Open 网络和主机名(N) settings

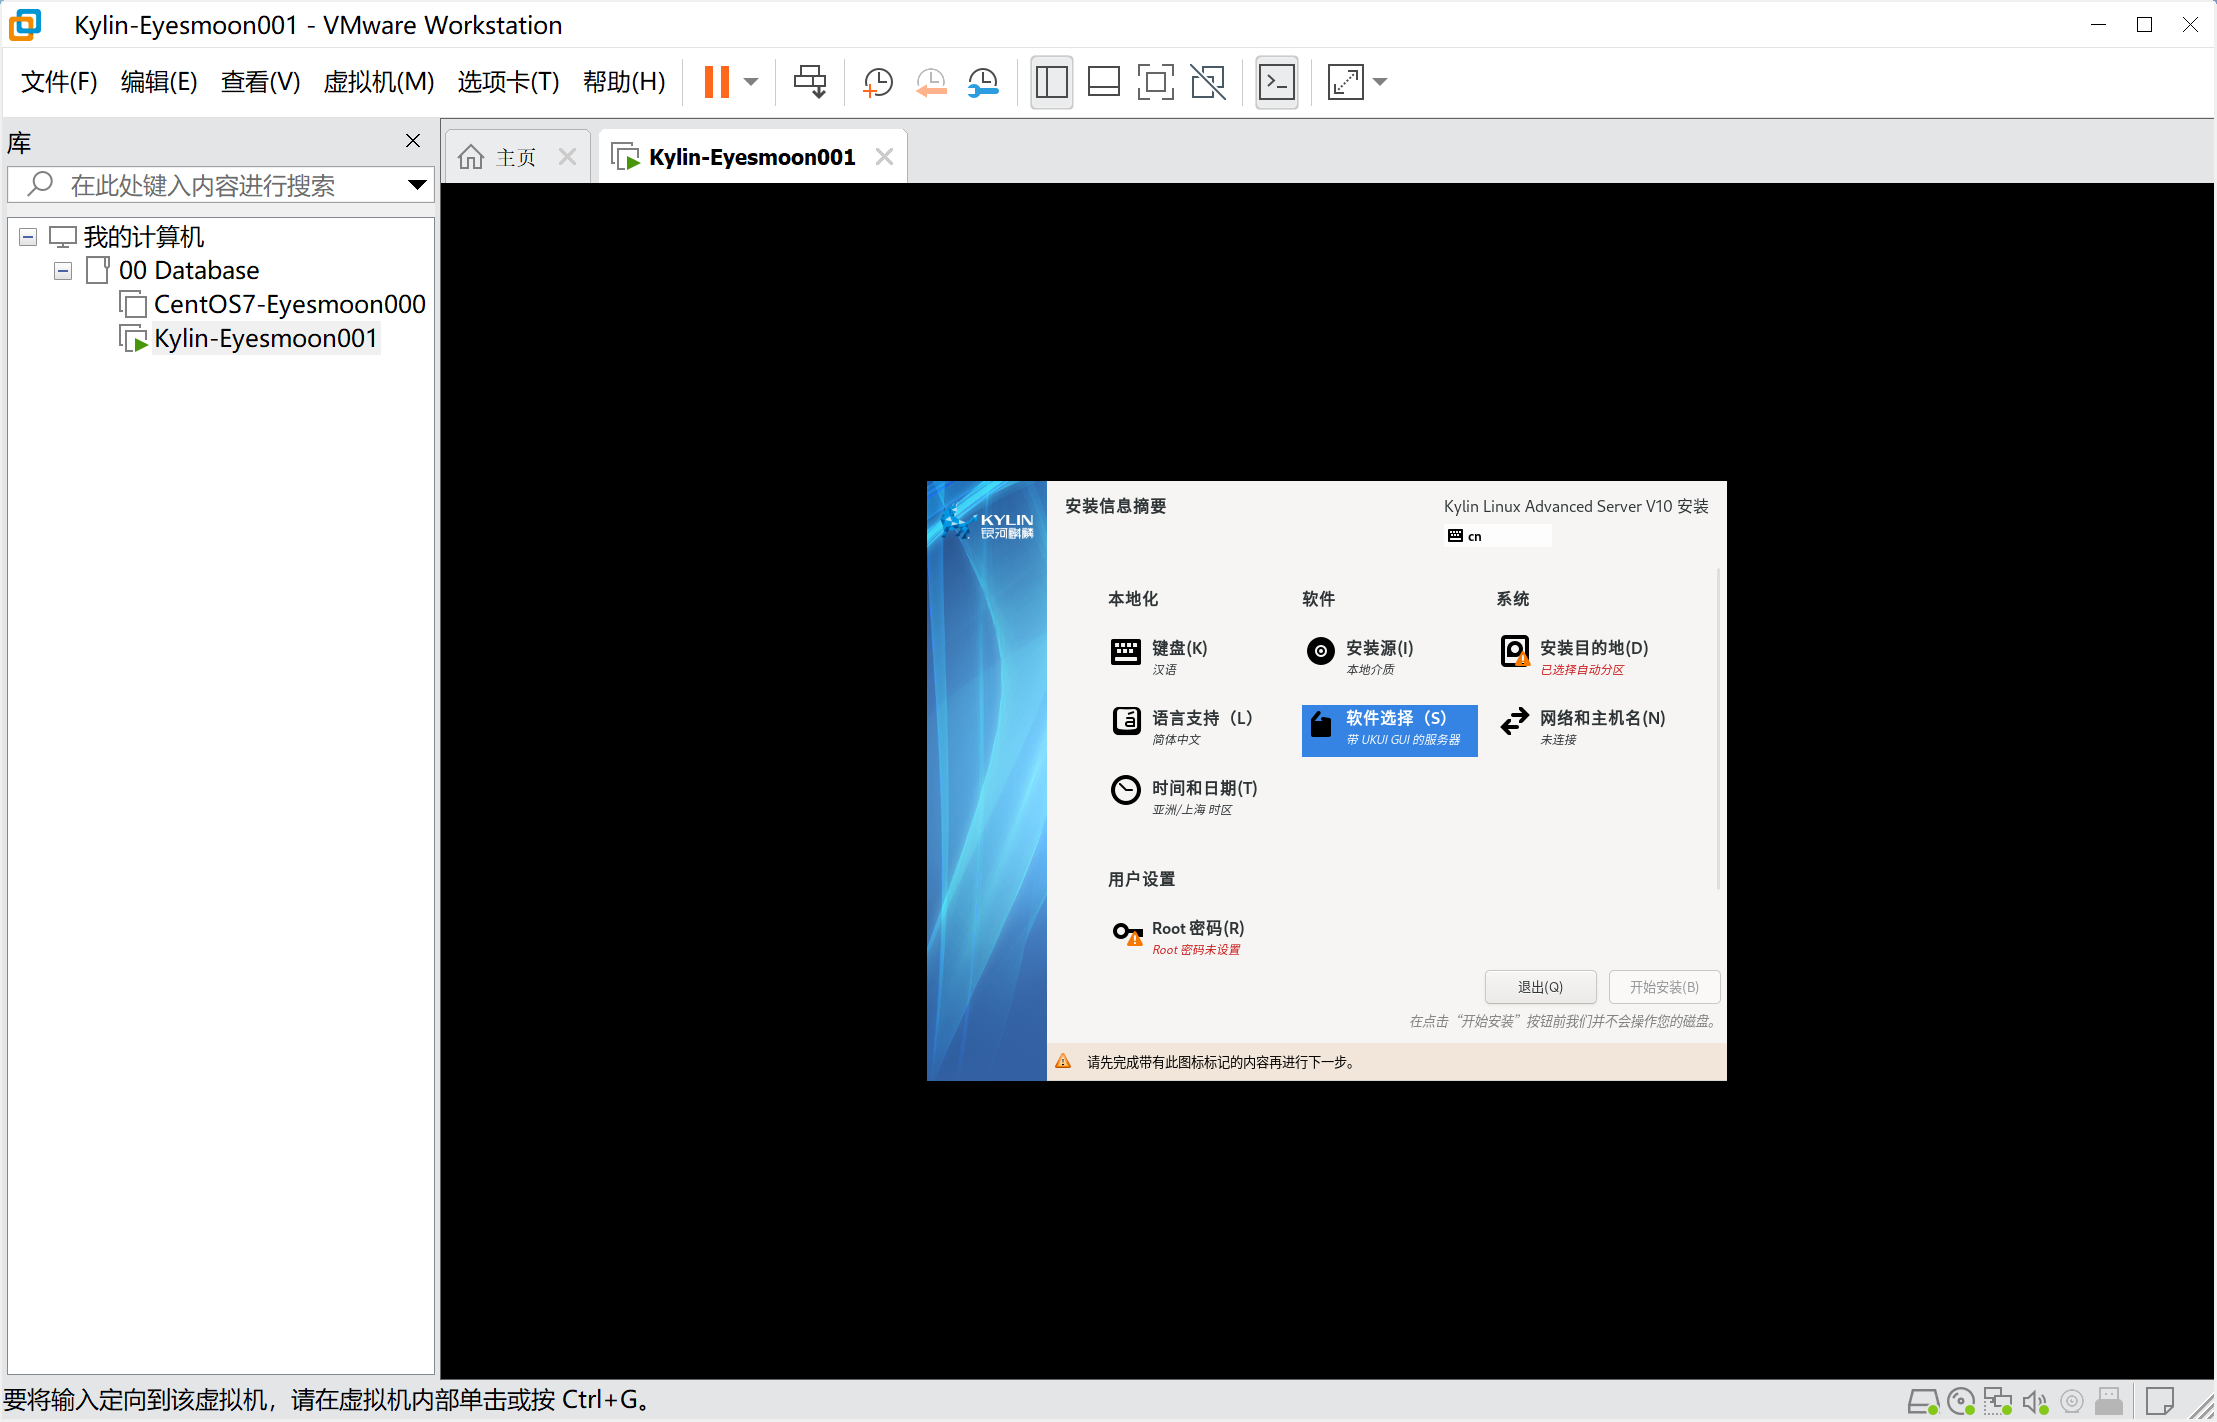(x=1583, y=727)
